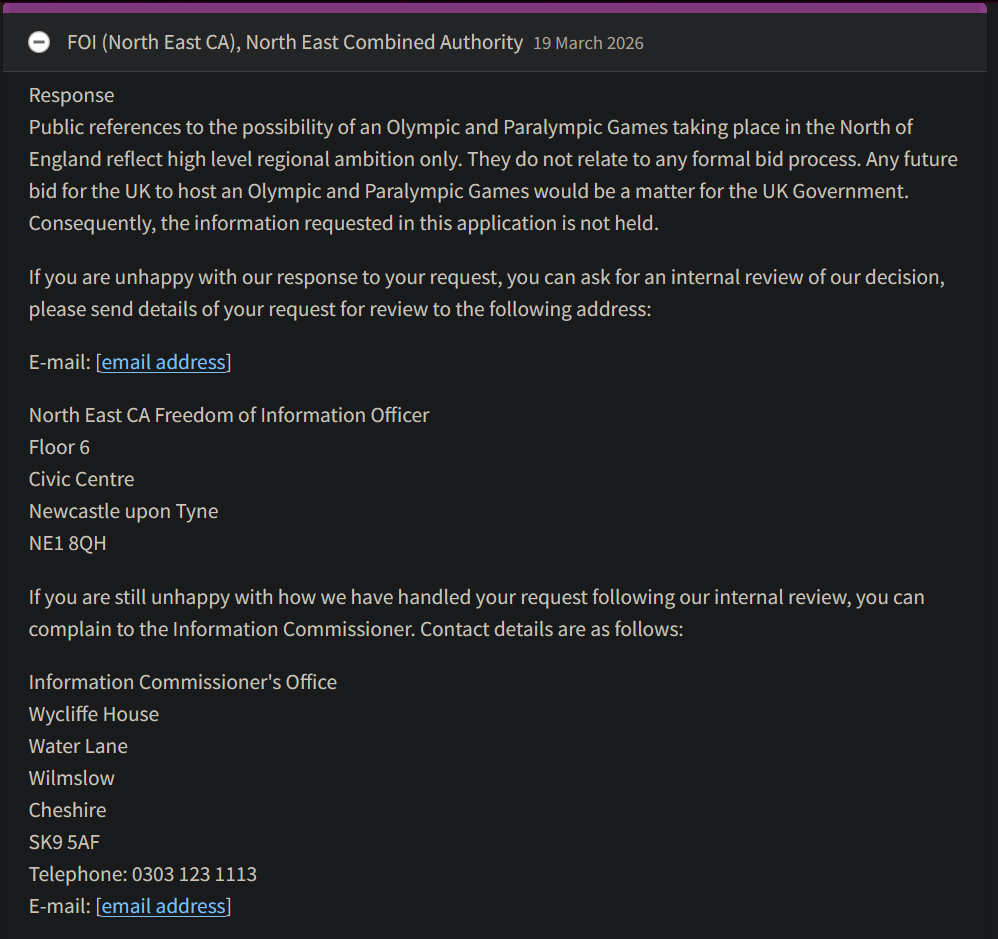The height and width of the screenshot is (939, 998).
Task: Open the email address link under the review request
Action: point(164,362)
